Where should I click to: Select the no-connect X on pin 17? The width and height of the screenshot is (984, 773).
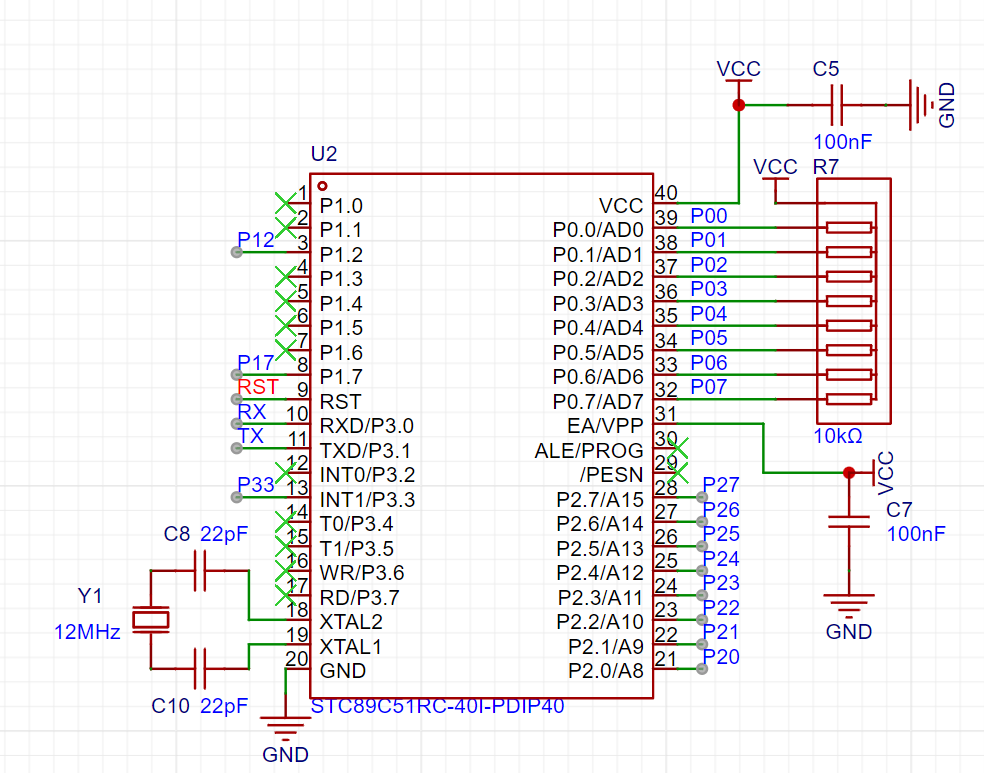click(x=286, y=595)
